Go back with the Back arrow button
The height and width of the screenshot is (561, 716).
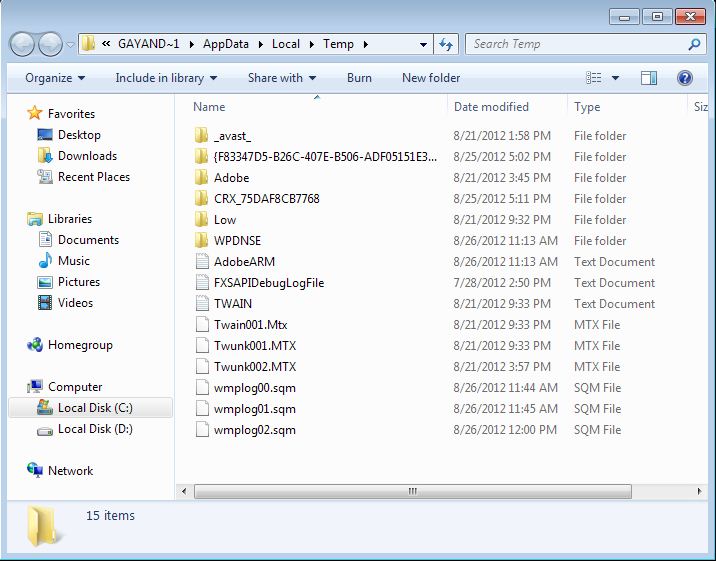tap(22, 44)
